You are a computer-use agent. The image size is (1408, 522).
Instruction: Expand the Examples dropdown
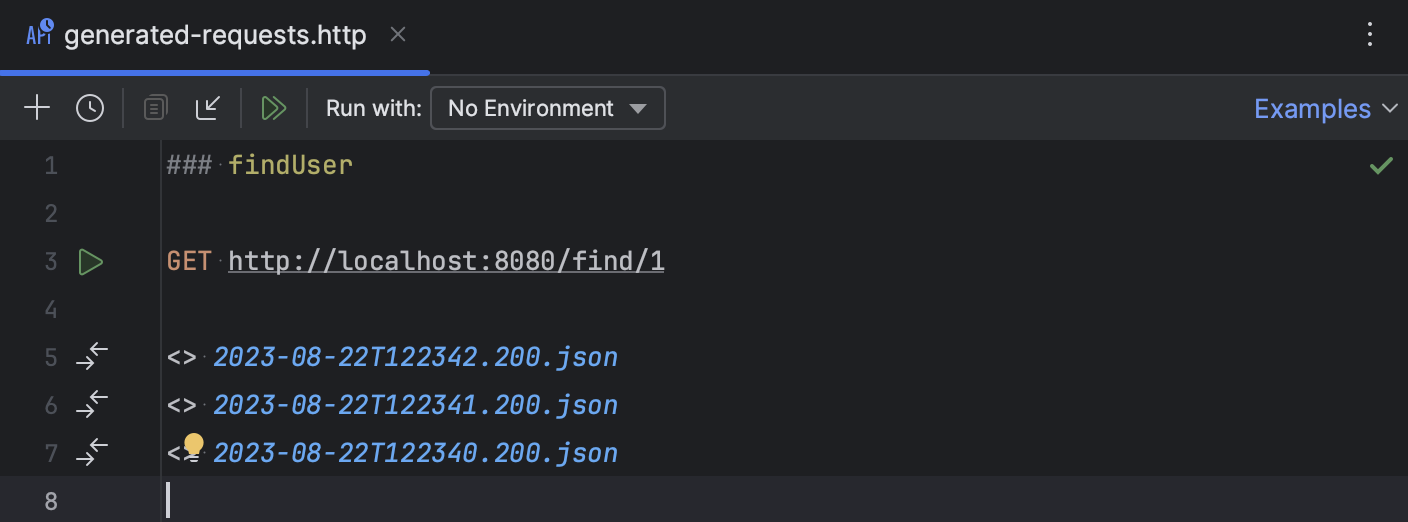[1325, 108]
